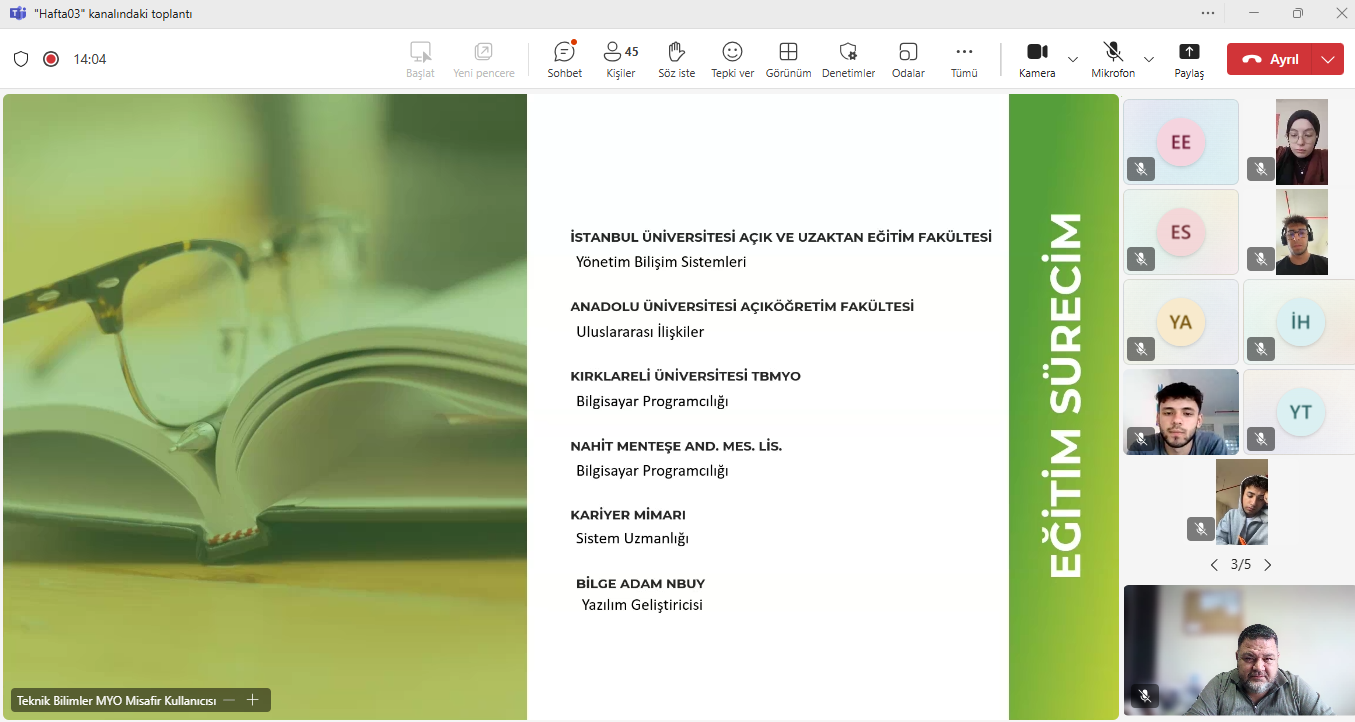Change layout with Görünüm icon

pyautogui.click(x=788, y=59)
